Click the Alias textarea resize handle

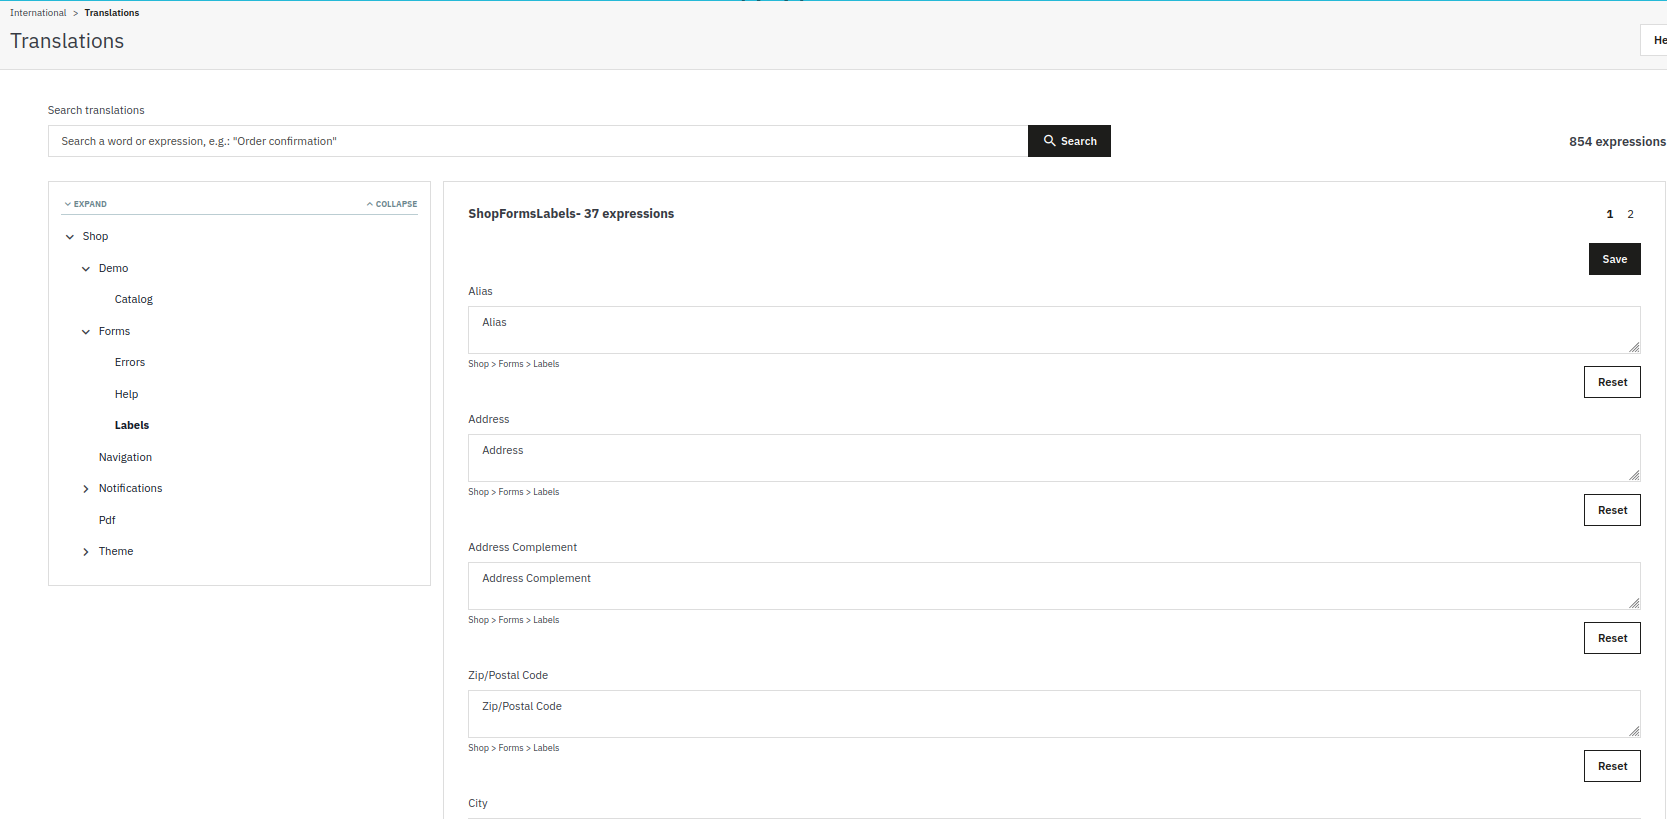click(x=1634, y=347)
